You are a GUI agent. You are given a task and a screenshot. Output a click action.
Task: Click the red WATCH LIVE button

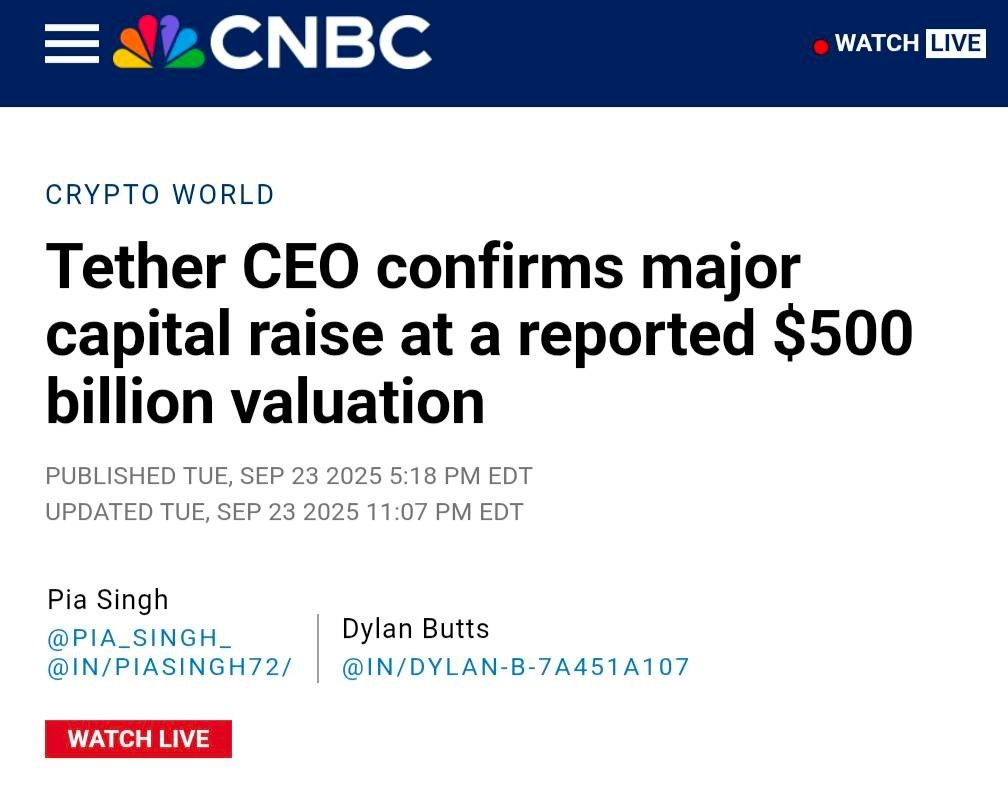point(138,739)
